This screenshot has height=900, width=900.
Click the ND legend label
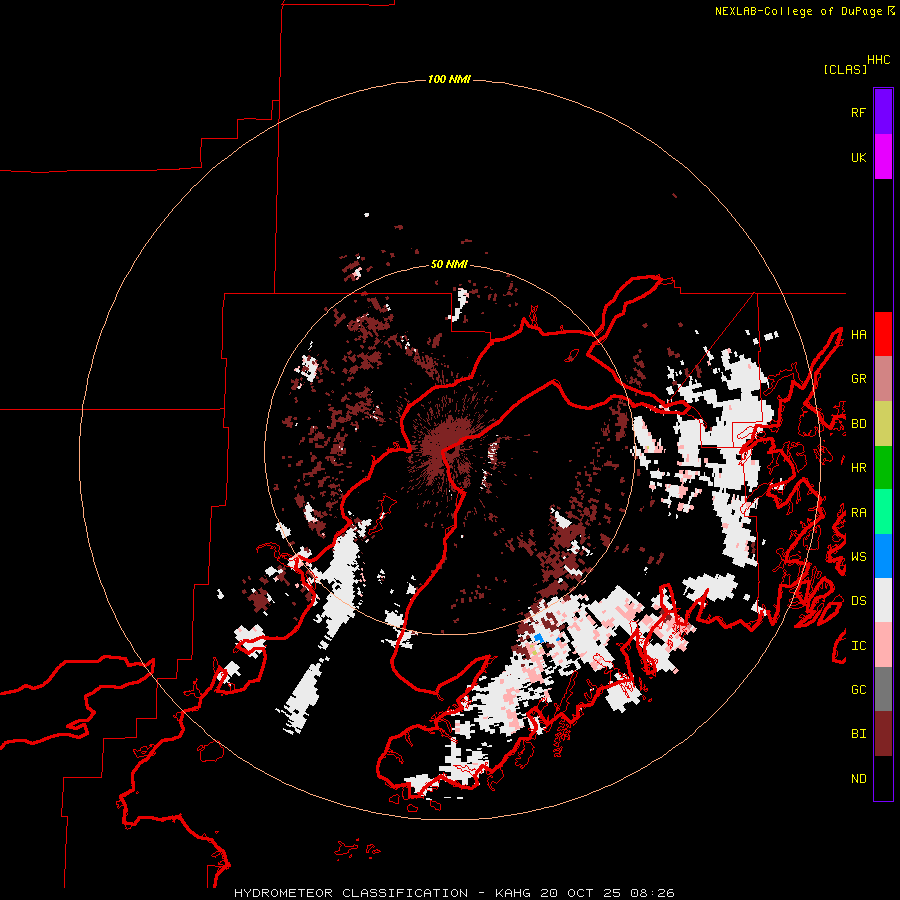[x=858, y=778]
